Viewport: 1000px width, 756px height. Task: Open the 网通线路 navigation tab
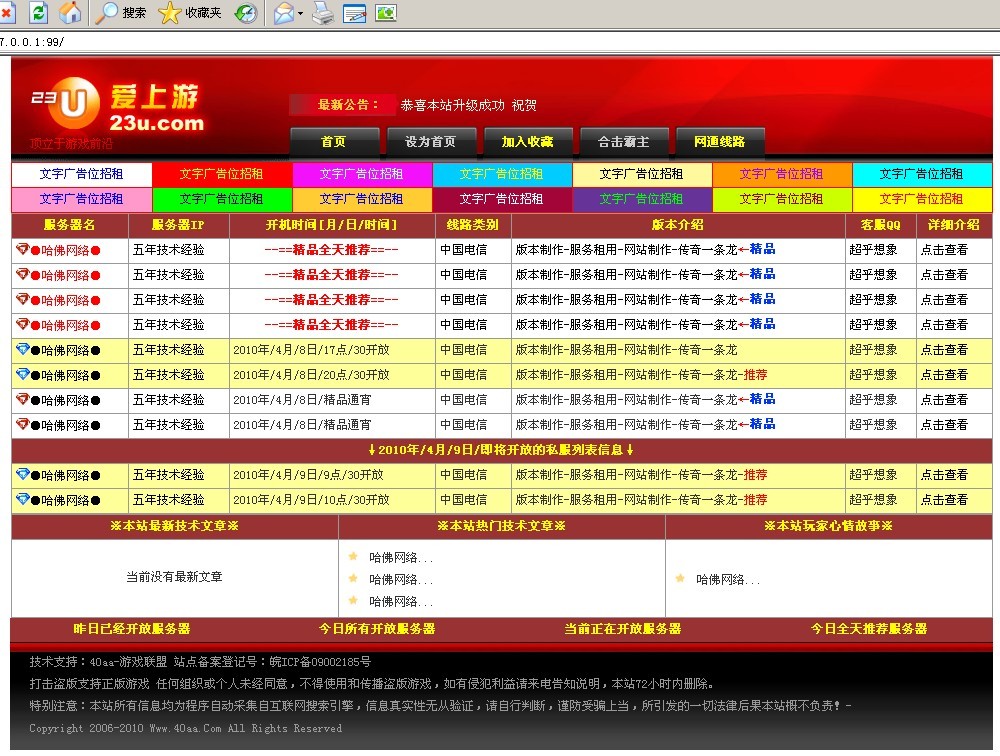[x=722, y=142]
